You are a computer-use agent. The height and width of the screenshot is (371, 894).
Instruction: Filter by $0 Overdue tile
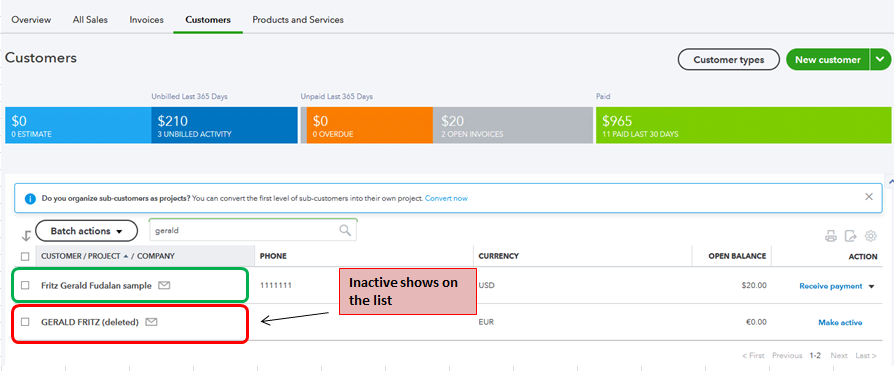click(370, 125)
